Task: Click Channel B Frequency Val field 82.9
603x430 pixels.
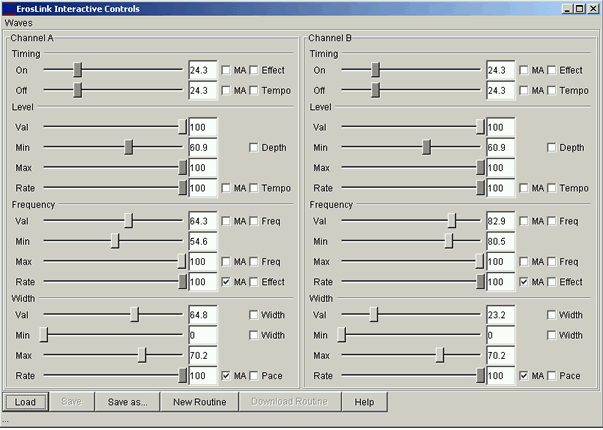Action: [501, 221]
